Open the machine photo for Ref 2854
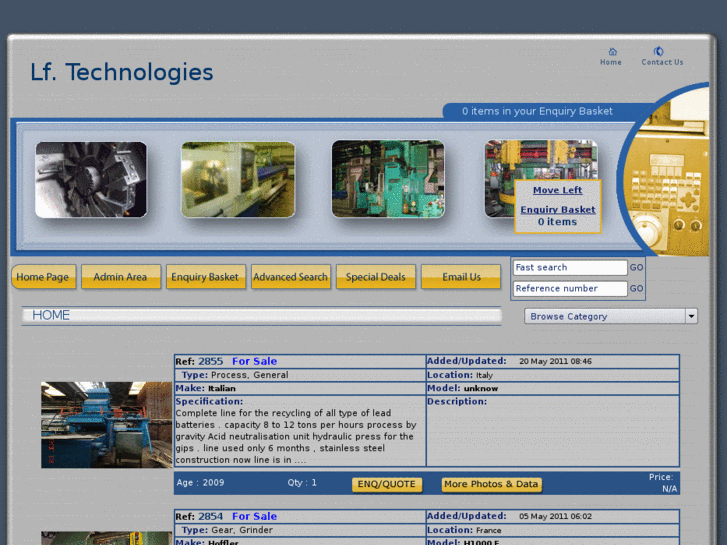The height and width of the screenshot is (545, 727). [107, 538]
